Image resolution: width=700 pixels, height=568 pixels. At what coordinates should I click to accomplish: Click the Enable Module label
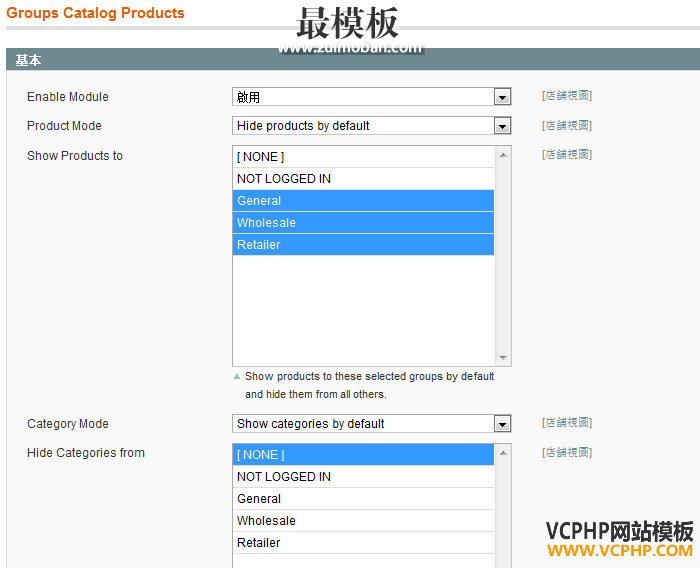pyautogui.click(x=68, y=97)
